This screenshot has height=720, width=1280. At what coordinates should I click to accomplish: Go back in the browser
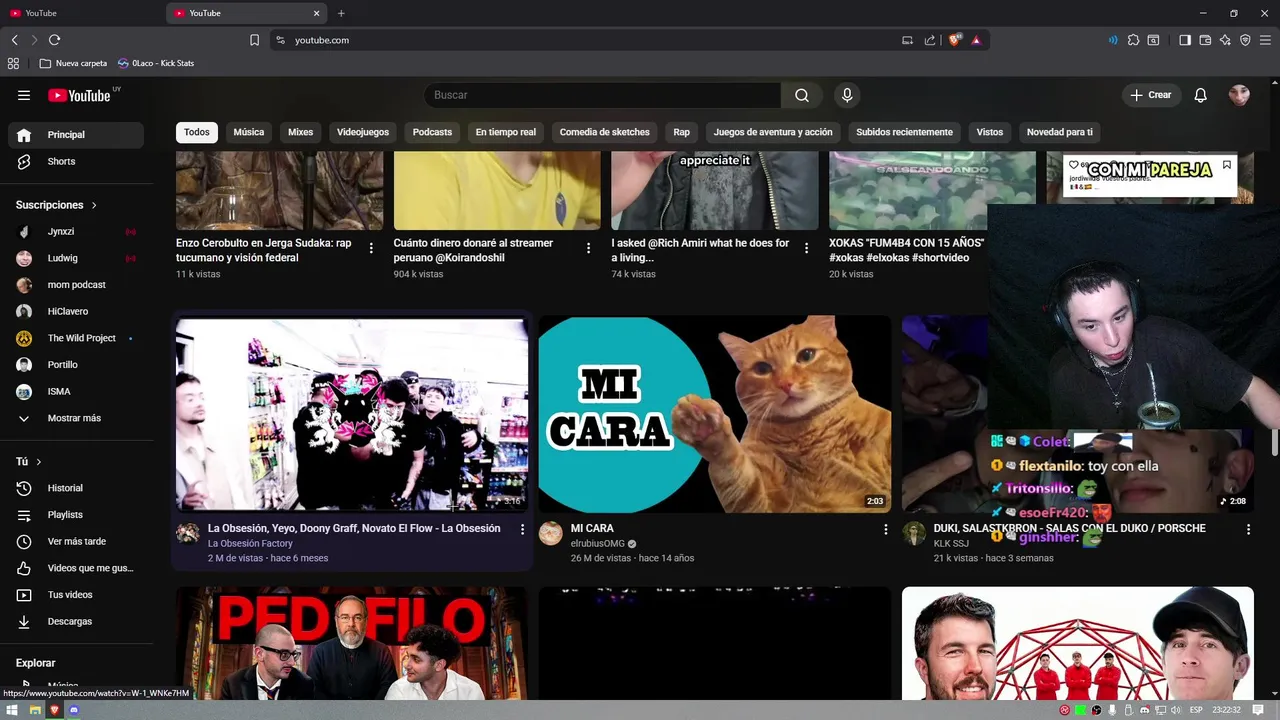15,40
